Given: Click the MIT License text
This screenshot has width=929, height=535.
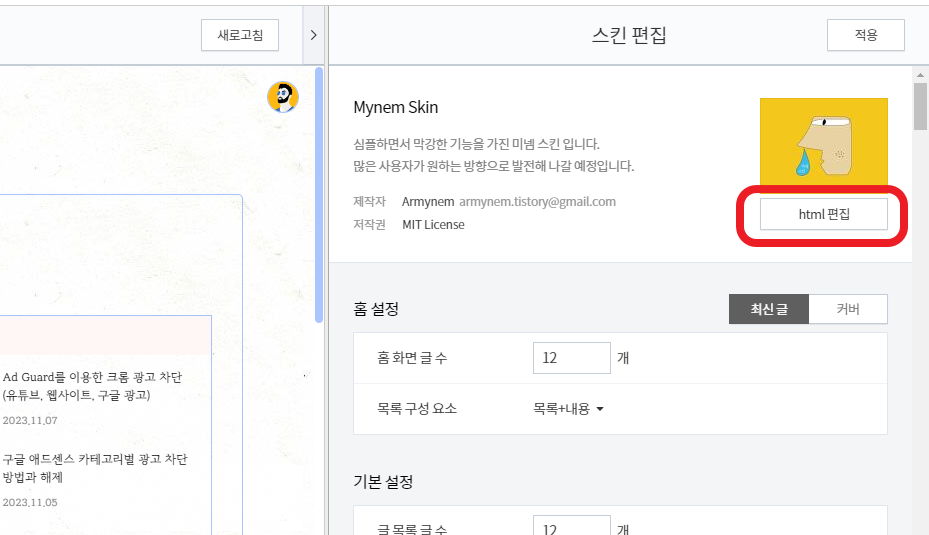Looking at the screenshot, I should coord(433,225).
